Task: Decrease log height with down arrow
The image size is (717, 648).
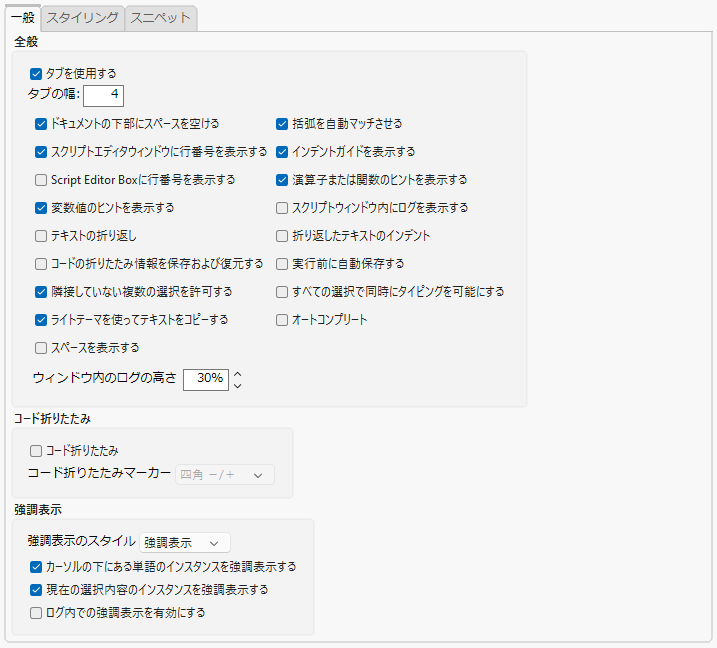Action: 237,386
